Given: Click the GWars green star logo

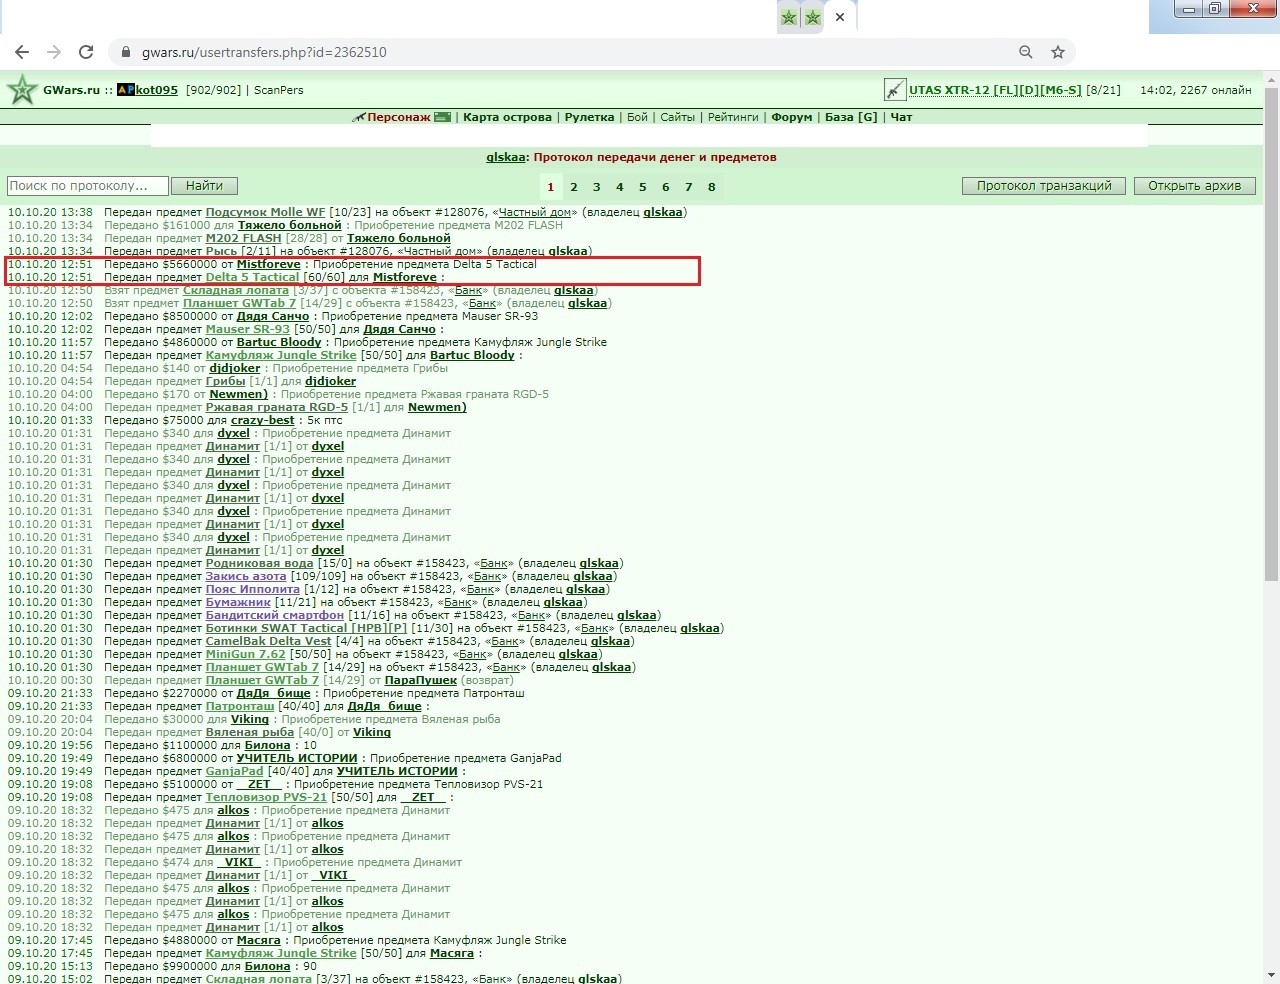Looking at the screenshot, I should point(21,90).
